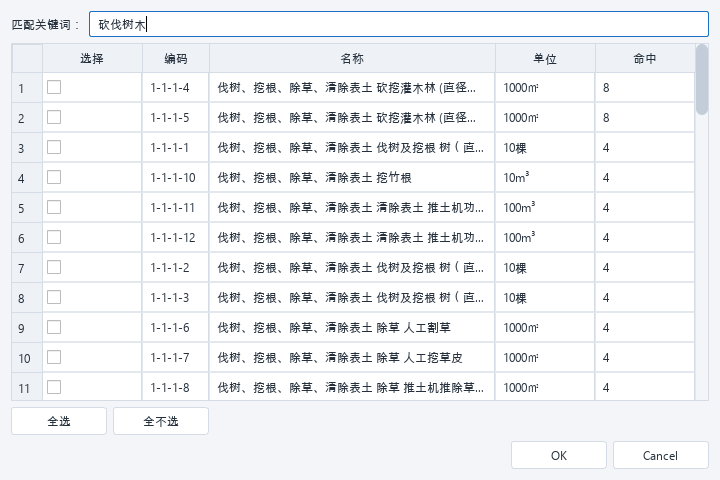Viewport: 720px width, 480px height.
Task: Click code cell 1-1-1-2
Action: coord(176,267)
